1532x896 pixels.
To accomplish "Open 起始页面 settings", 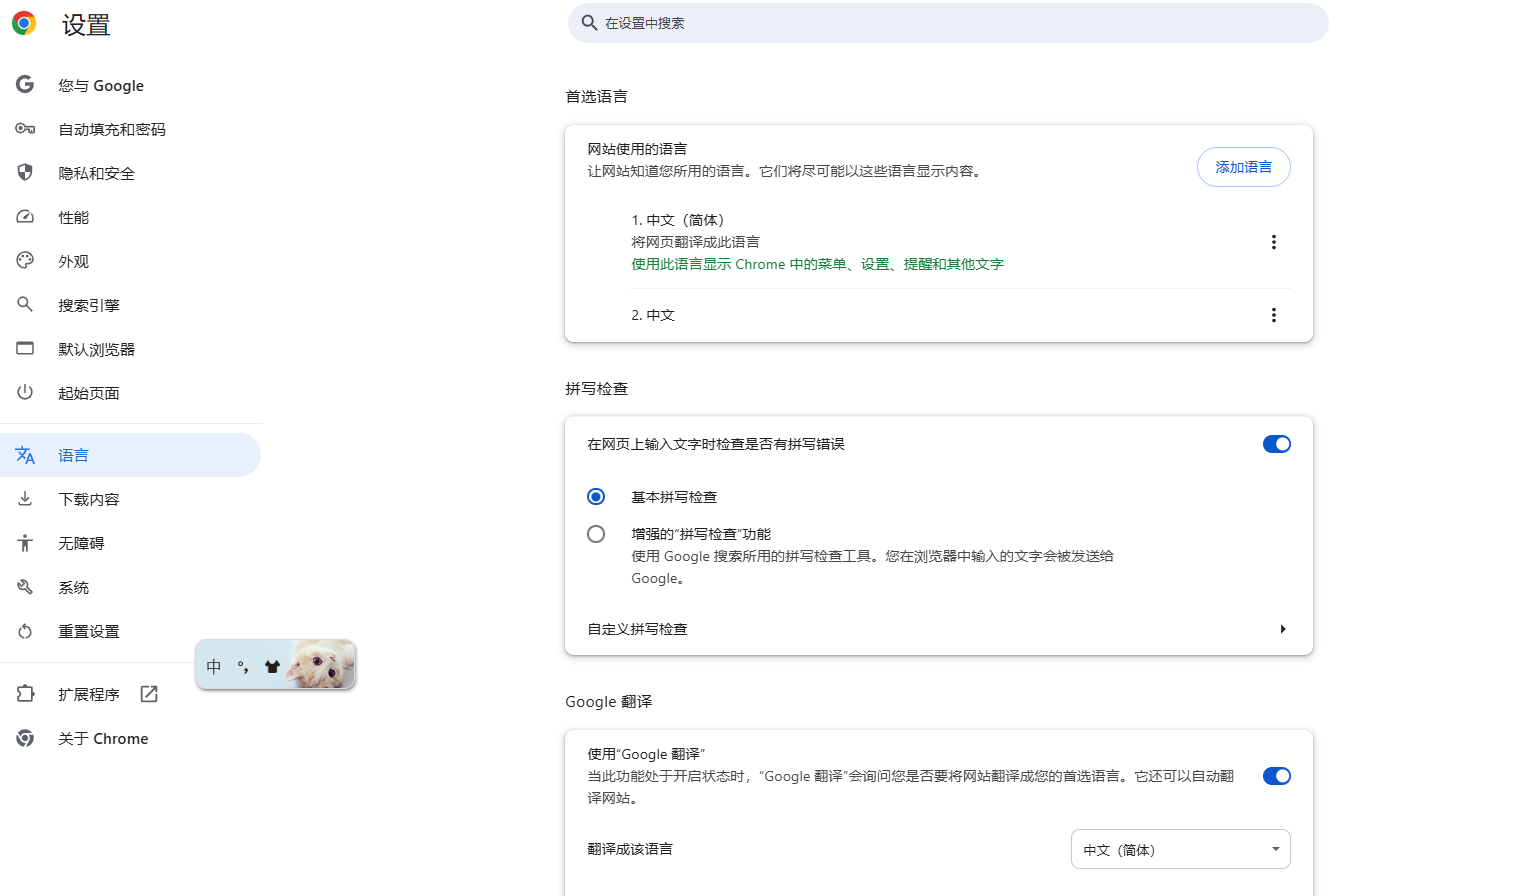I will [x=130, y=393].
